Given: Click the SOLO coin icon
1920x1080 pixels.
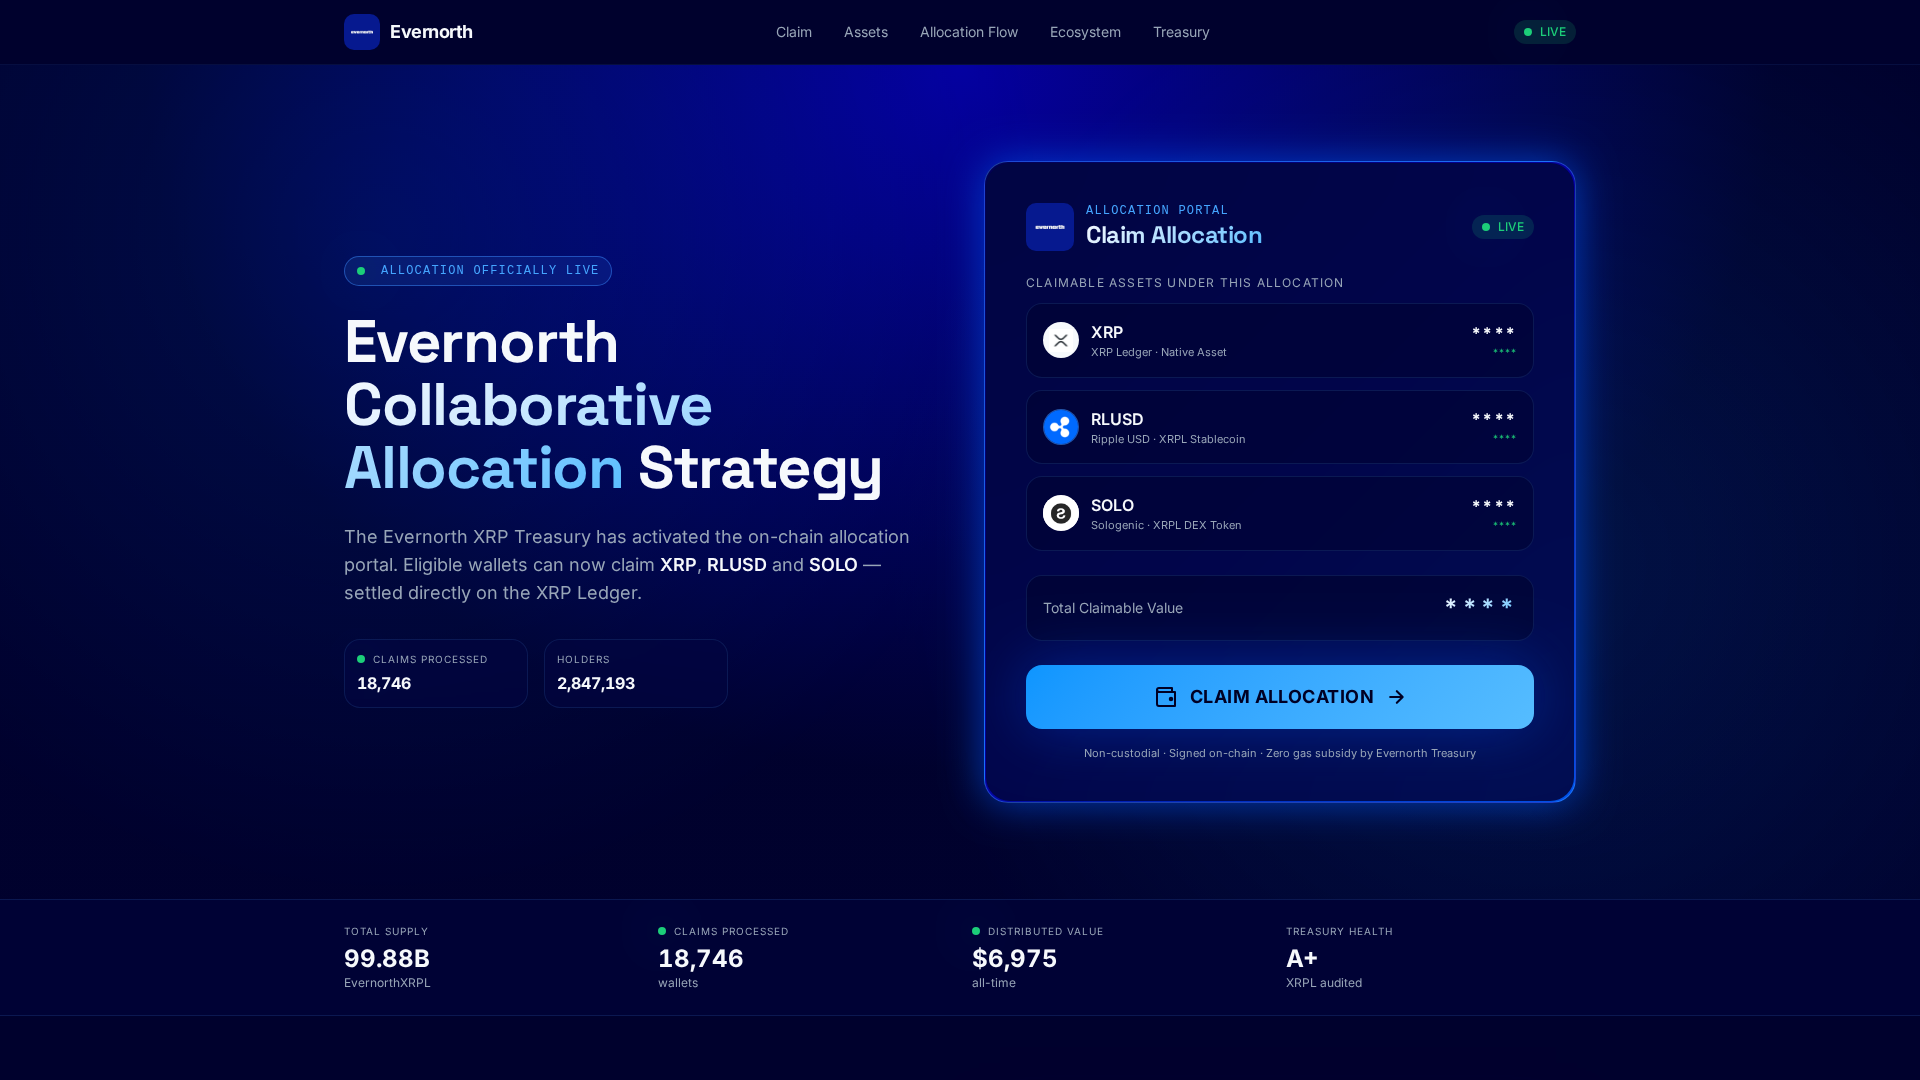Looking at the screenshot, I should [1061, 513].
